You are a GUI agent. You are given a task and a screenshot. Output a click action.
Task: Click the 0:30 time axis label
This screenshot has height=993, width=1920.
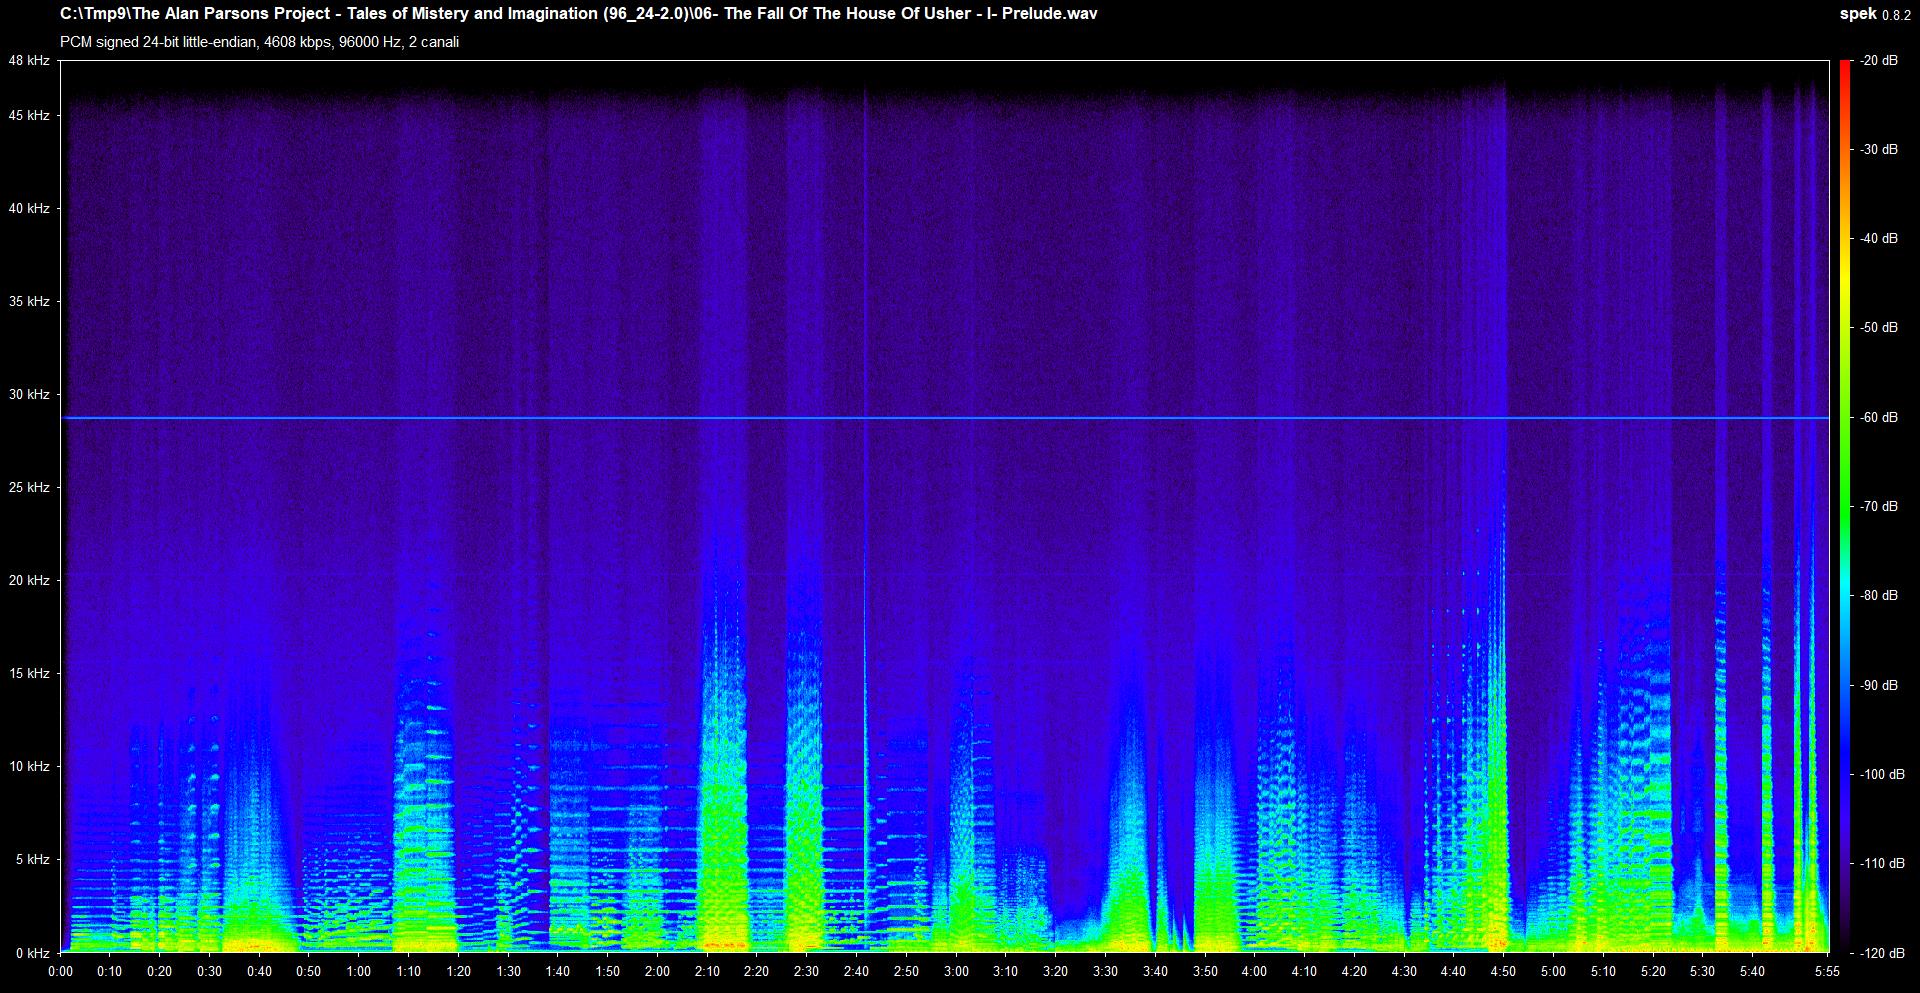pyautogui.click(x=209, y=972)
